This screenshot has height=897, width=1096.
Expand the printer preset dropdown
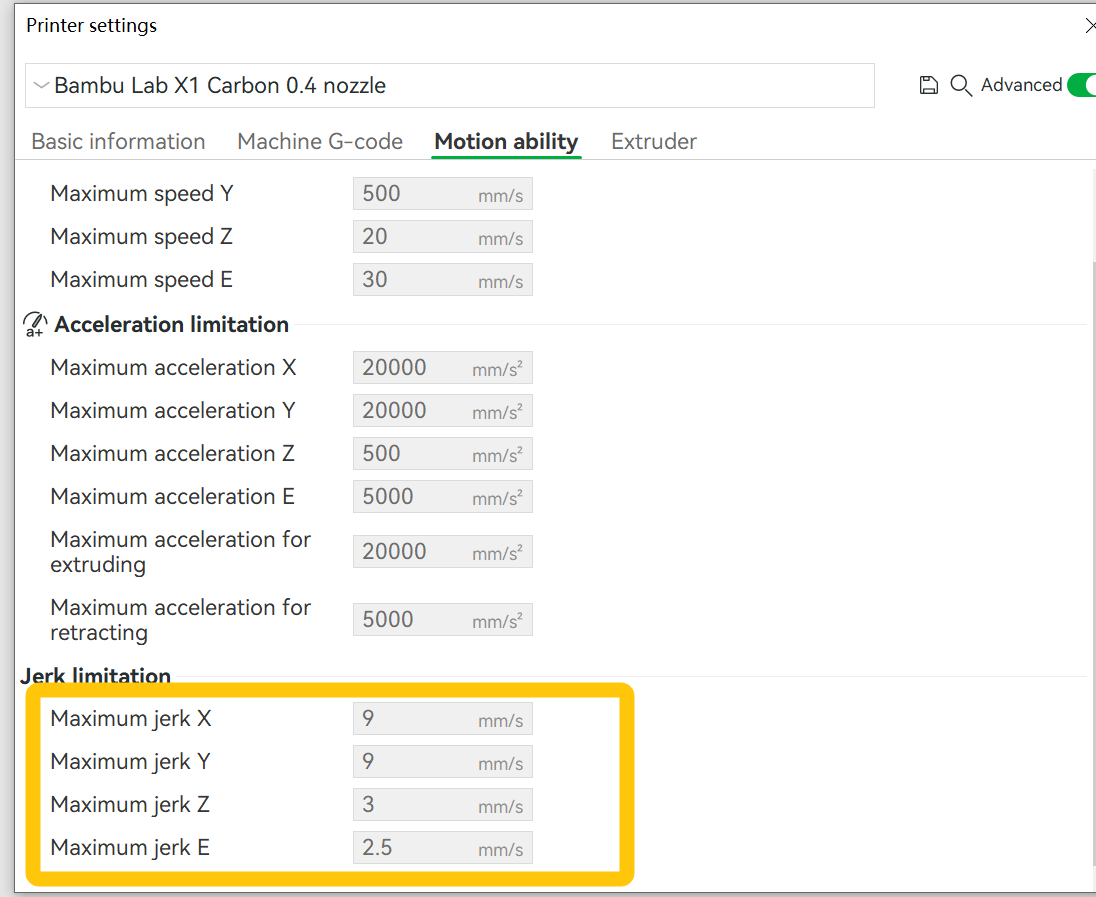[450, 85]
